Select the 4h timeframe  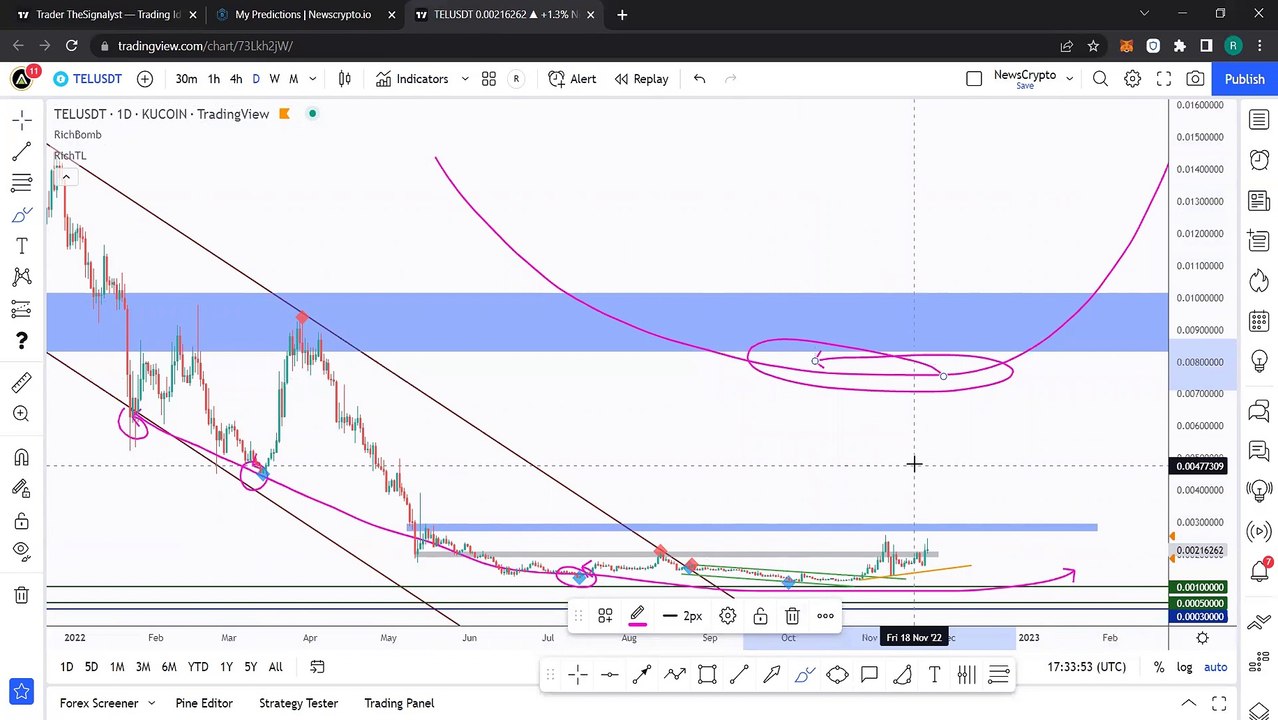pos(236,79)
